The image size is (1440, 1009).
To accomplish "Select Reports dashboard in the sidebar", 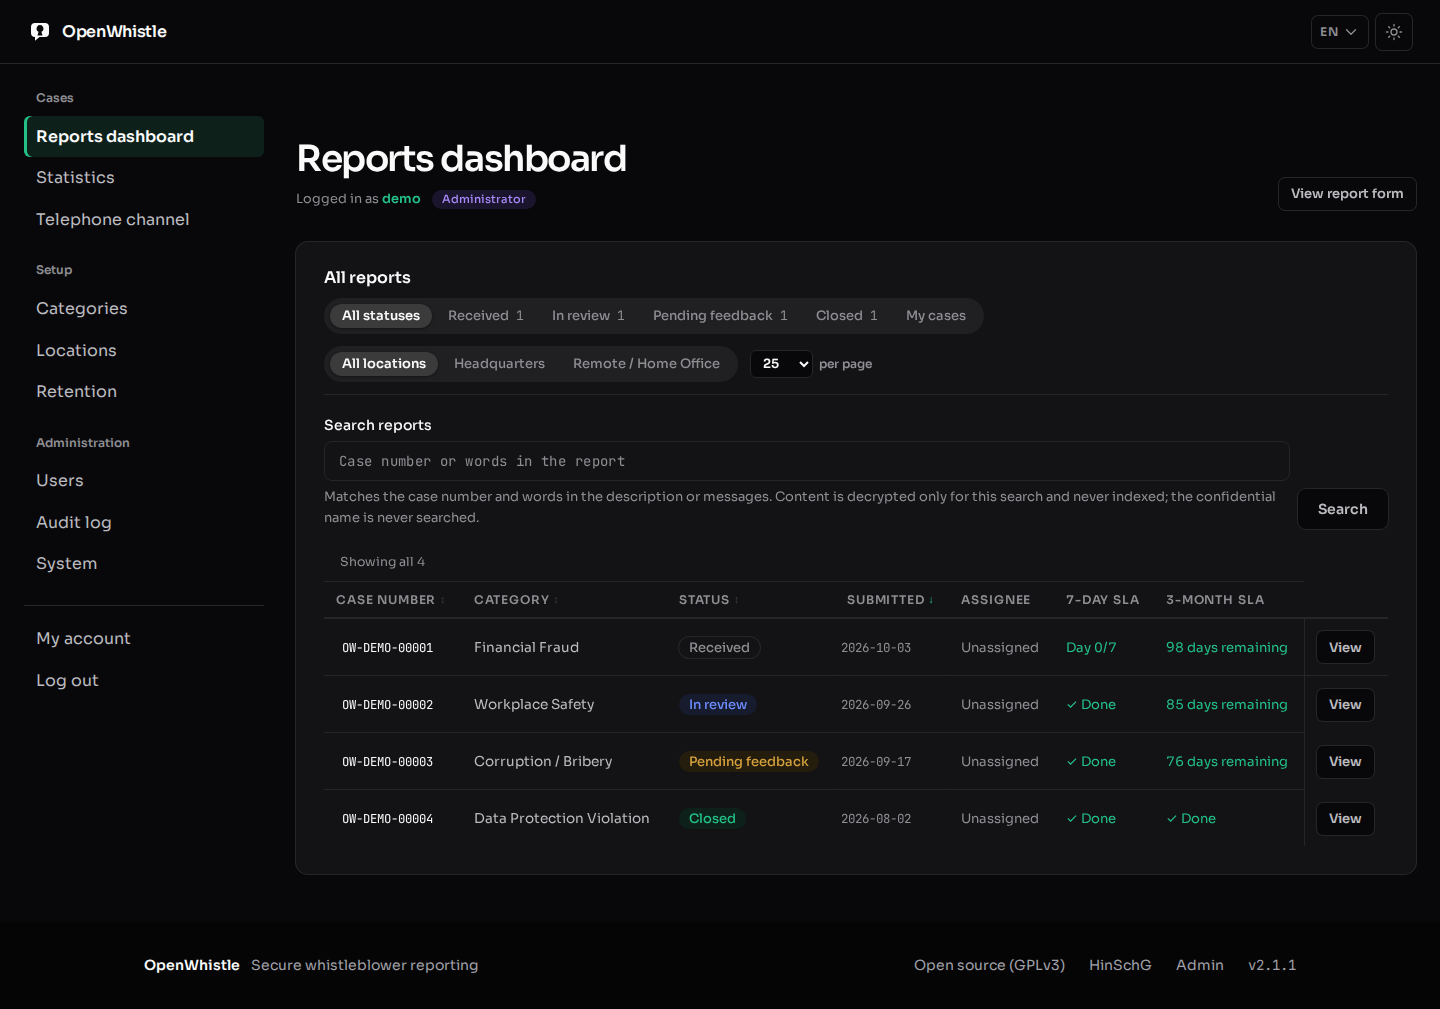I will tap(144, 137).
